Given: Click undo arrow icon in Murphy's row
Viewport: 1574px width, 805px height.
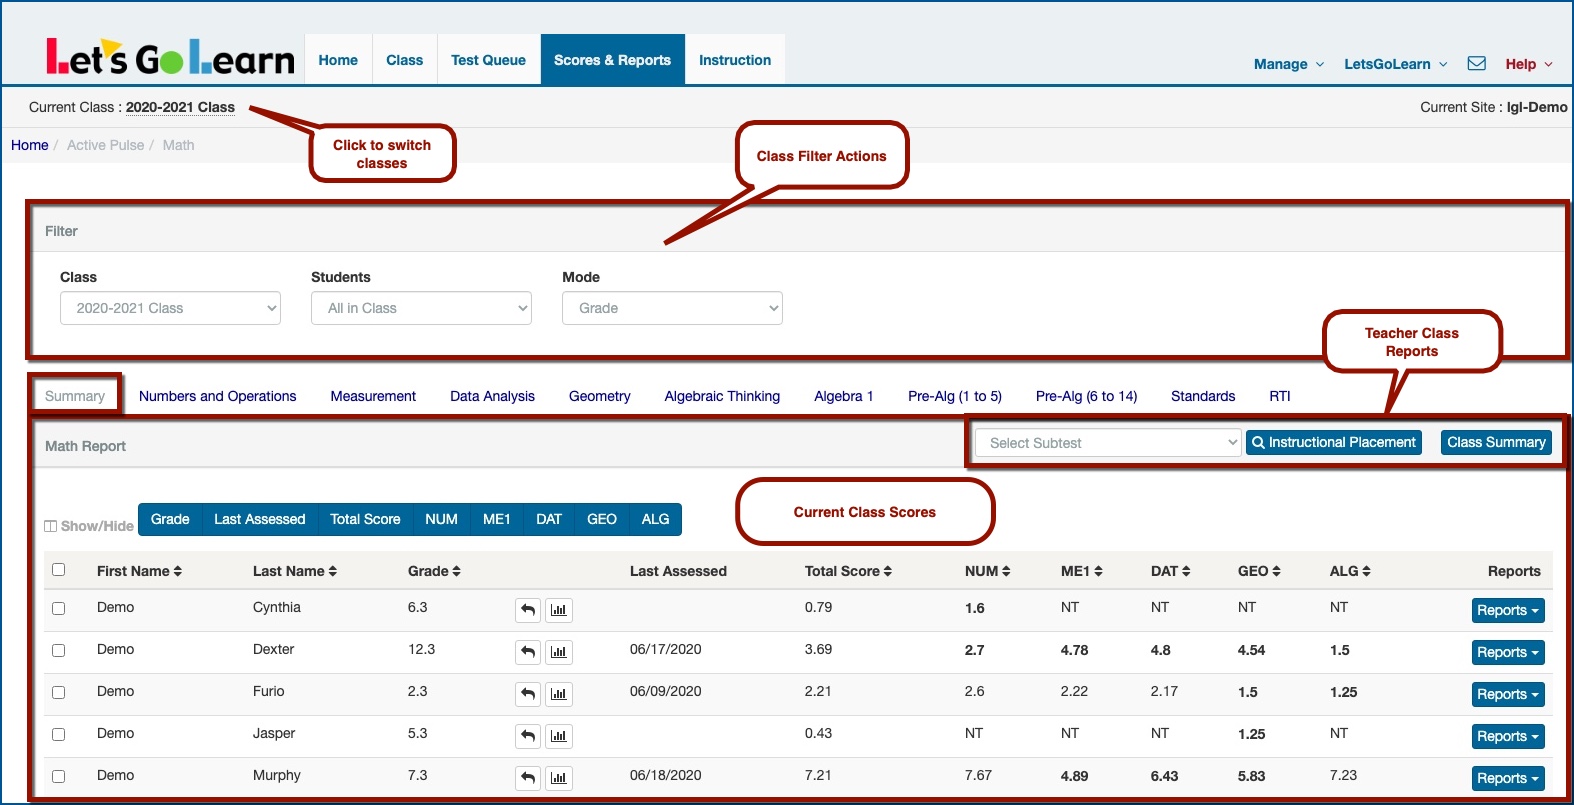Looking at the screenshot, I should coord(528,778).
